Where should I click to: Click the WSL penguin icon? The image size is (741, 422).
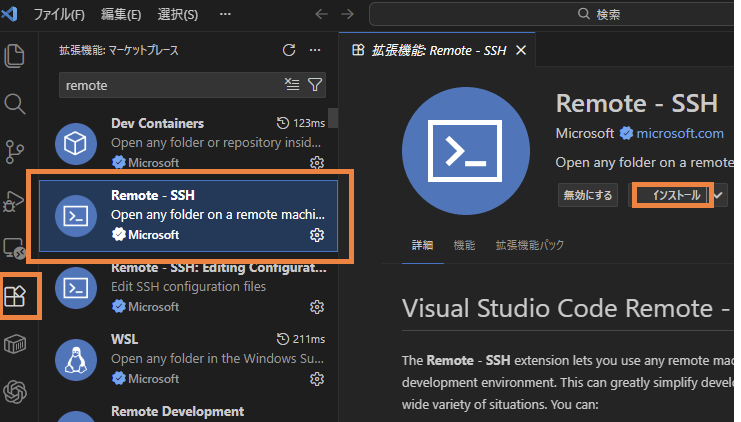[x=76, y=360]
